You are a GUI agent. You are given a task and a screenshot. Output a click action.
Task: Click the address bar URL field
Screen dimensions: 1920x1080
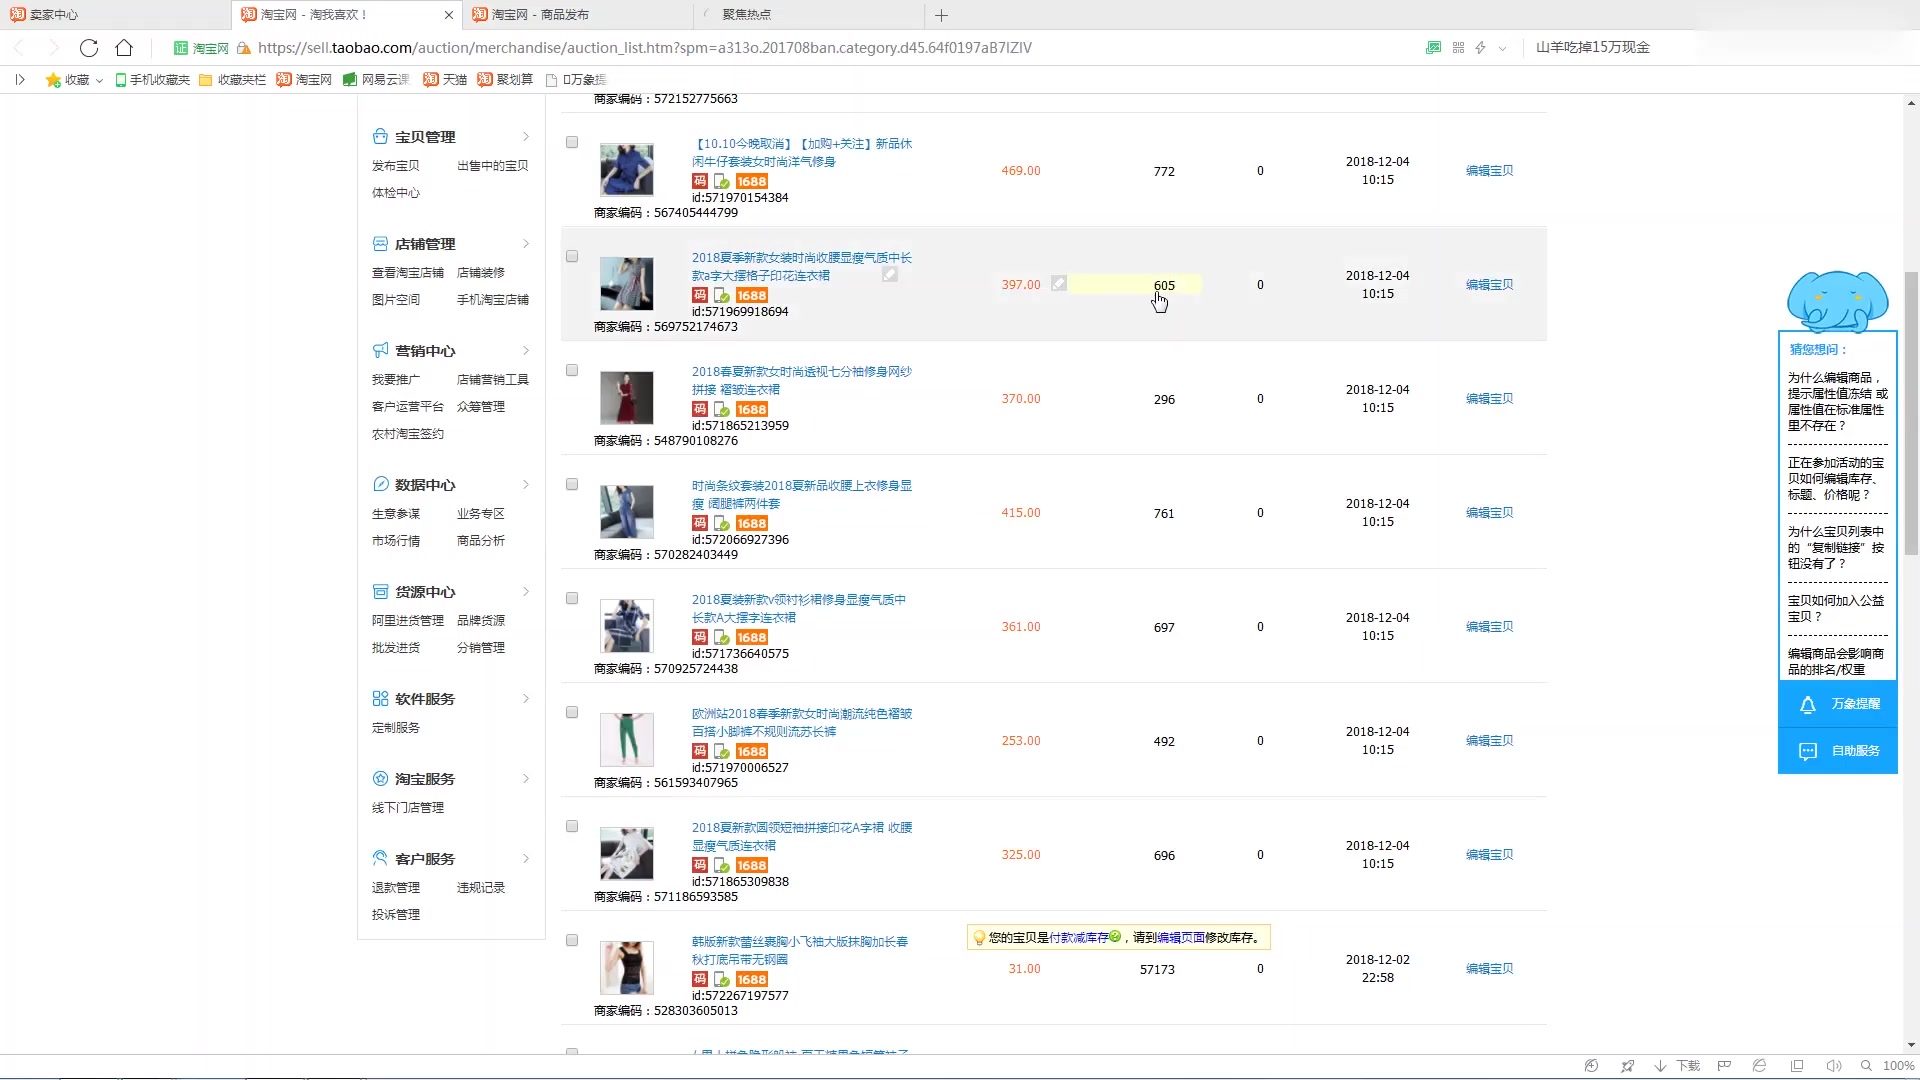click(644, 48)
